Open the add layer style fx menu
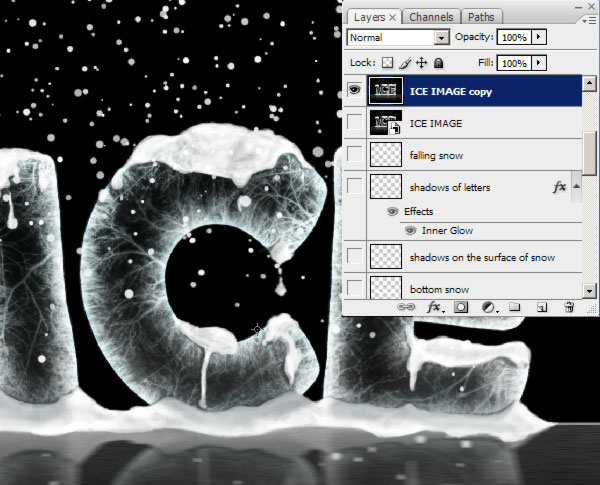This screenshot has width=600, height=485. pyautogui.click(x=434, y=308)
